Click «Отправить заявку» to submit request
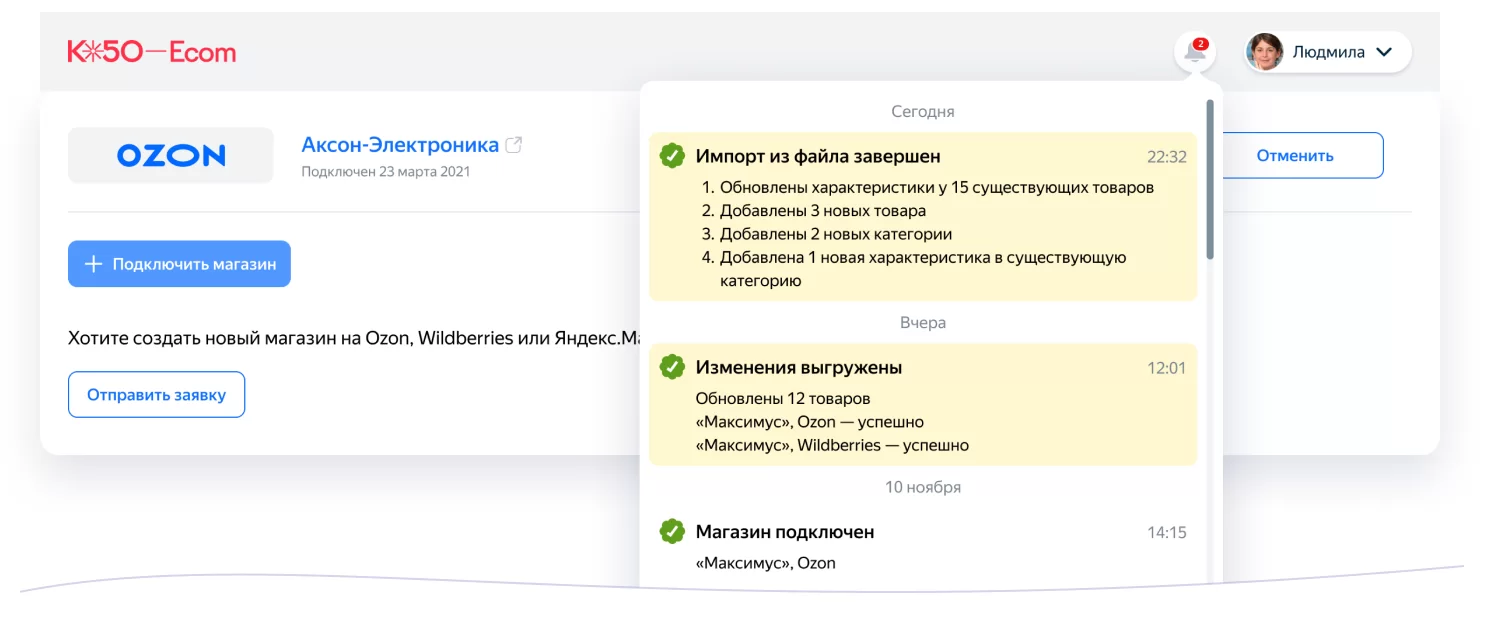The image size is (1508, 642). point(156,394)
